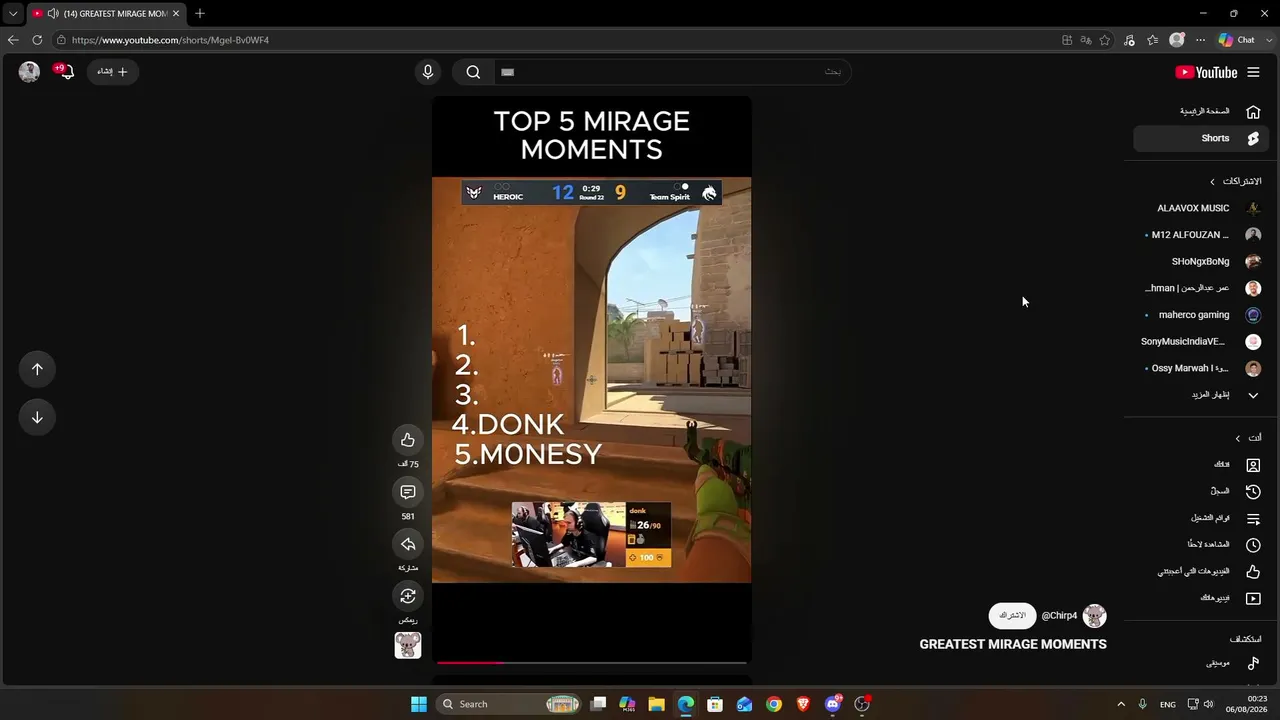Open File Explorer from the taskbar

[x=657, y=704]
